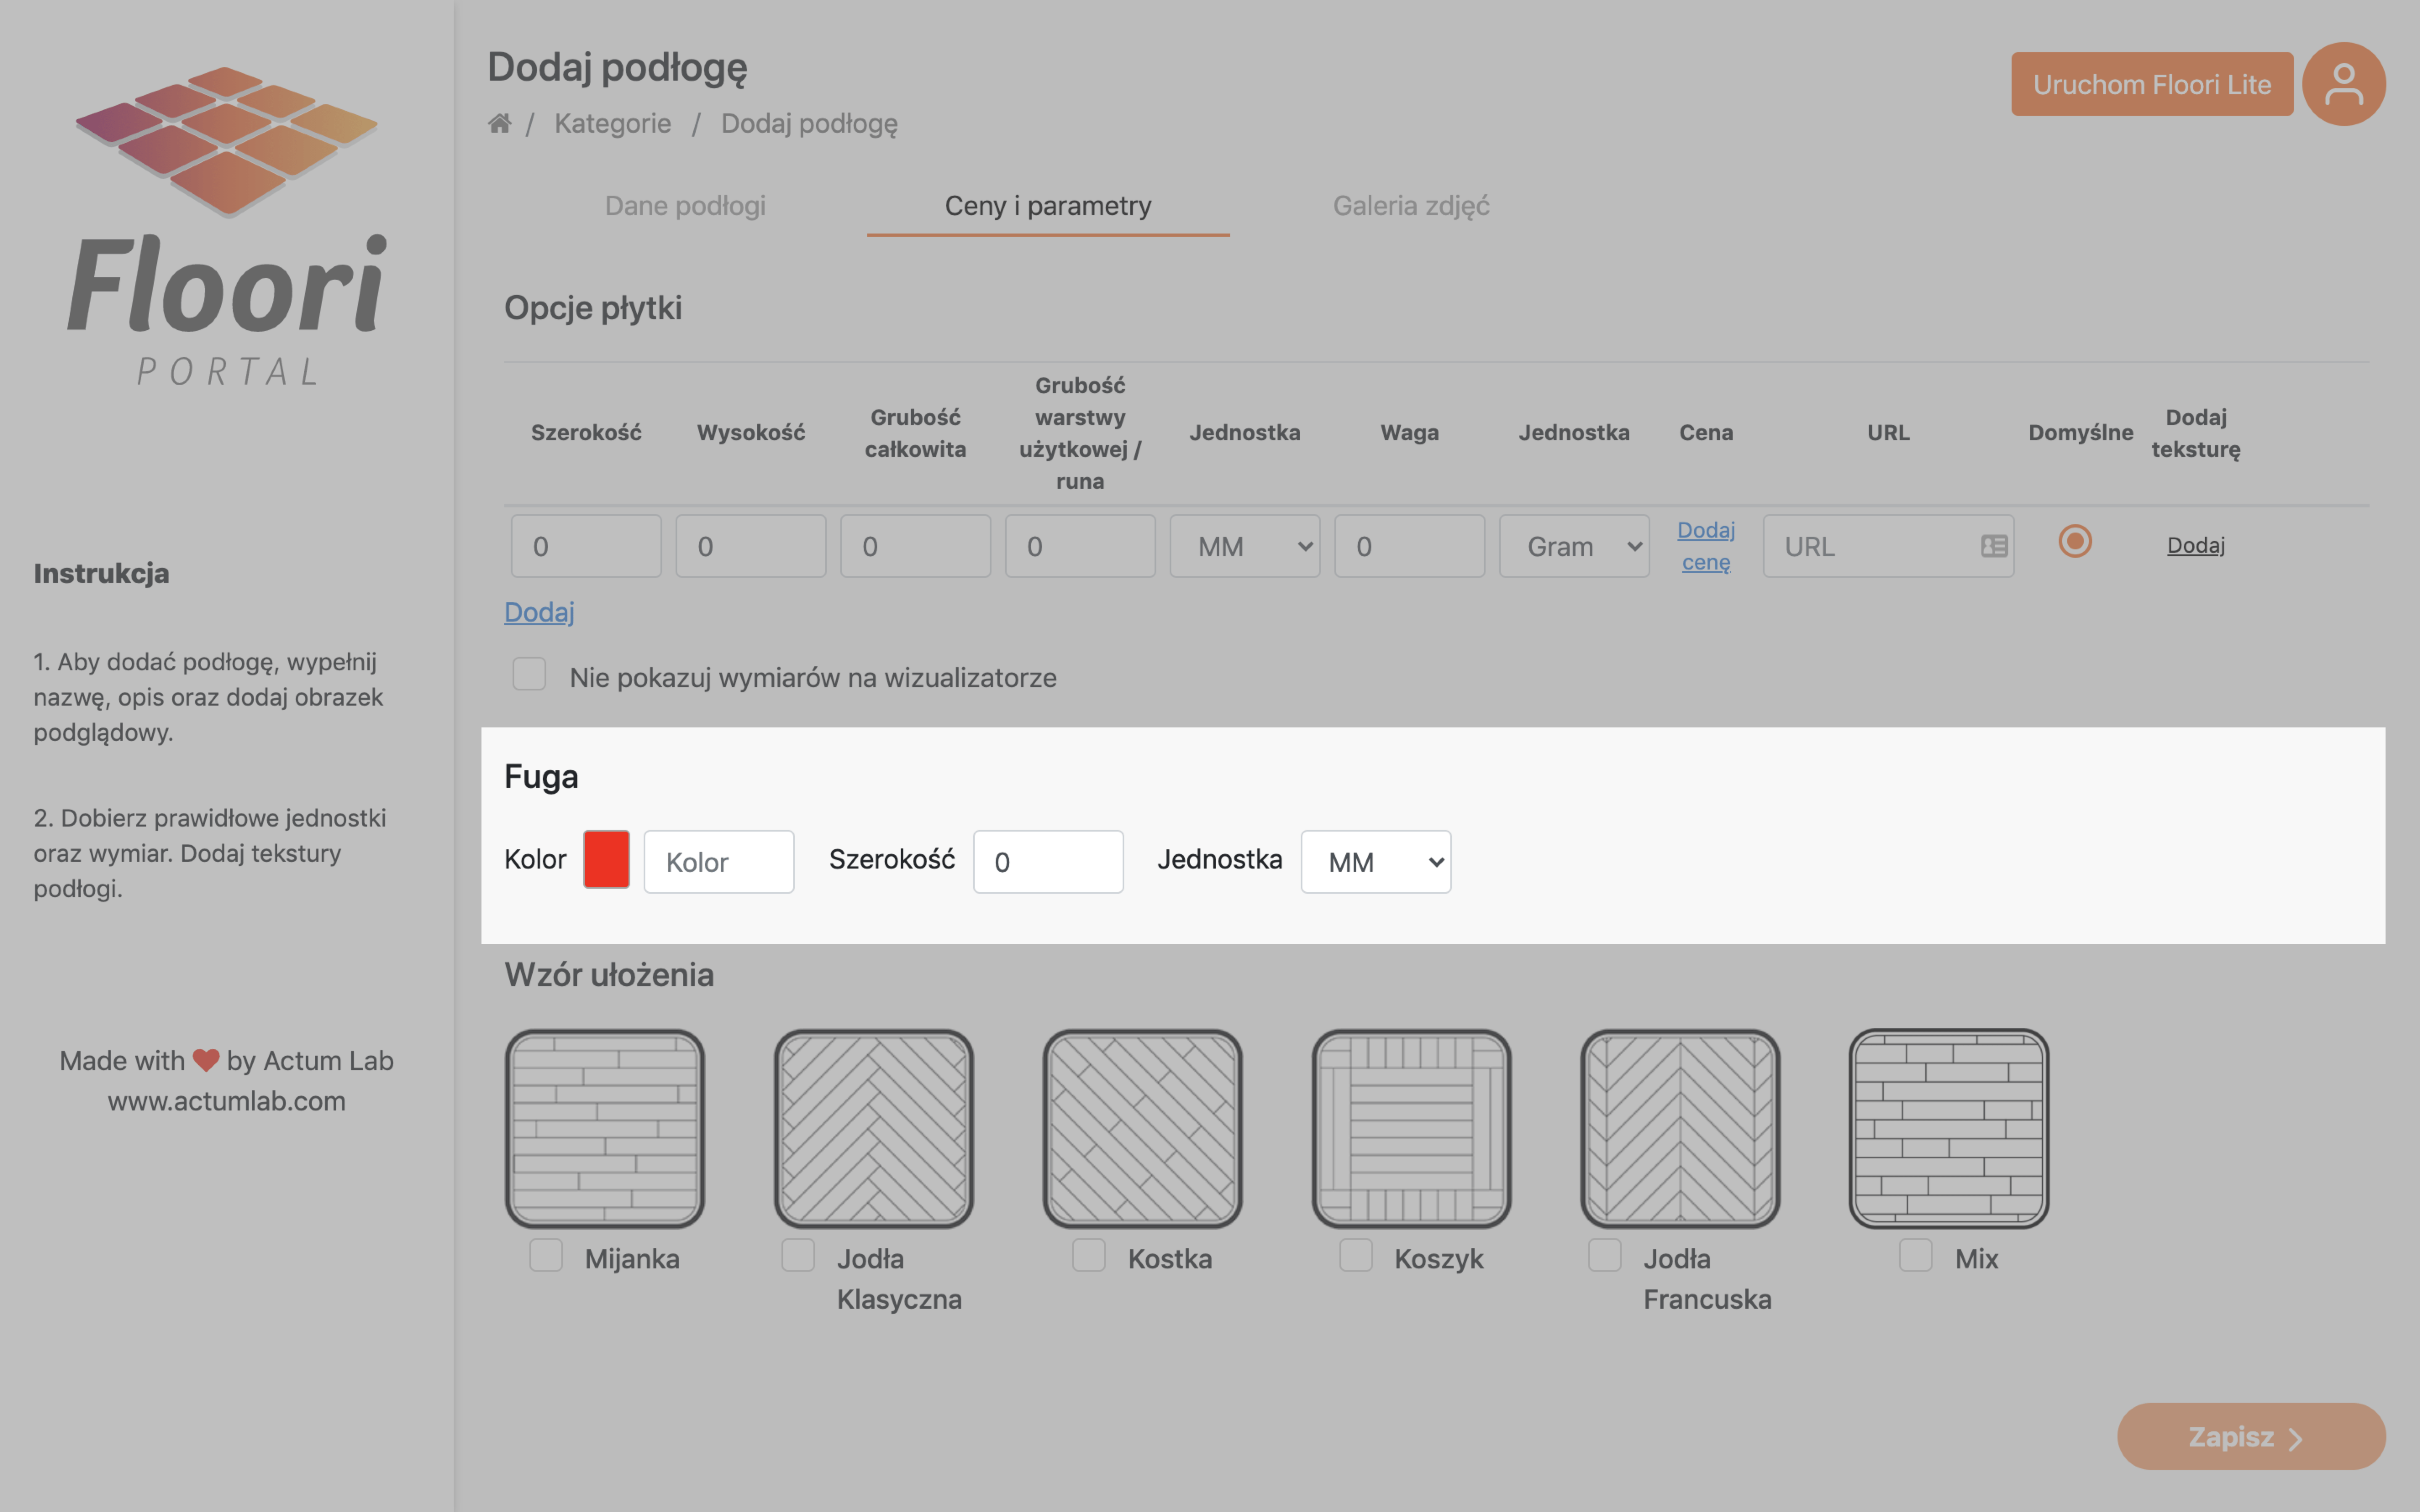This screenshot has width=2420, height=1512.
Task: Click the Cena column header
Action: coord(1706,433)
